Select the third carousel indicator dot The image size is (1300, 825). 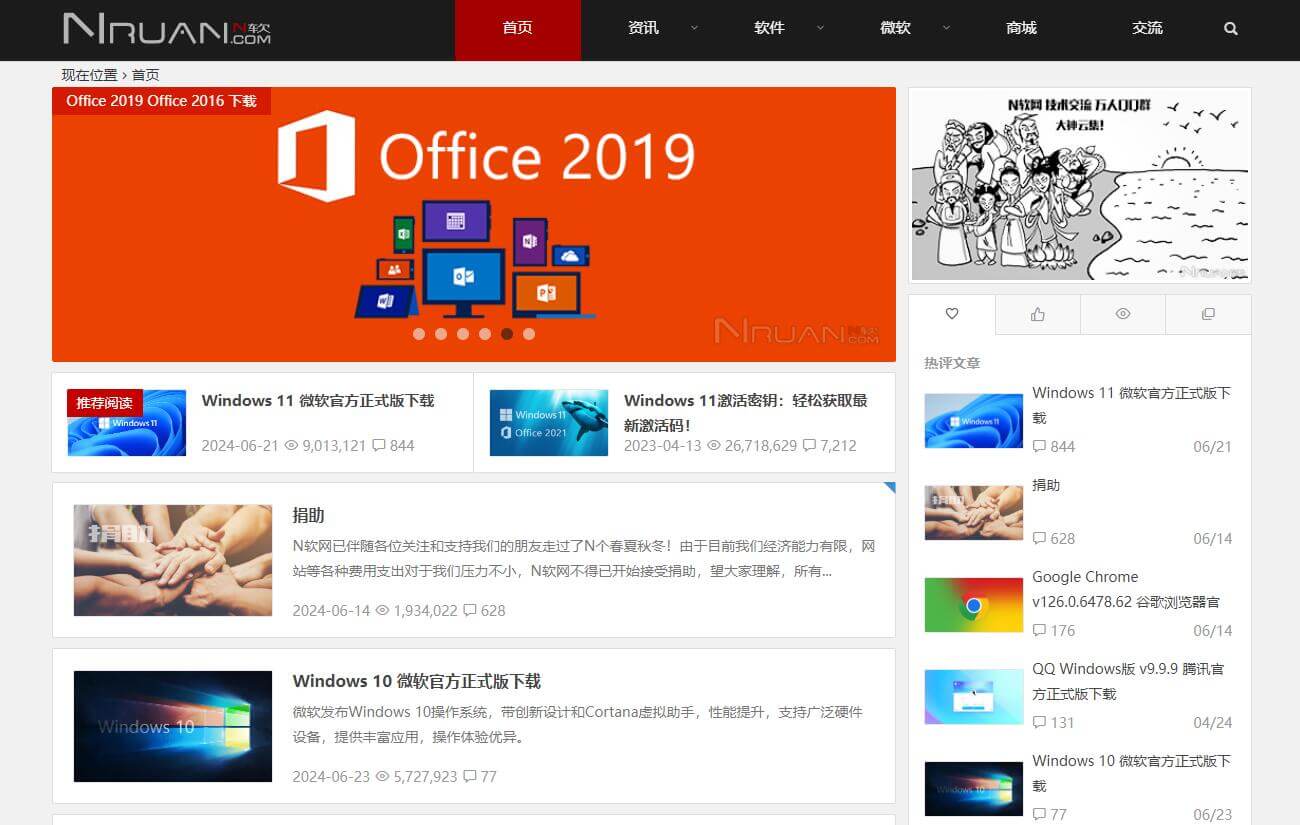[x=463, y=334]
